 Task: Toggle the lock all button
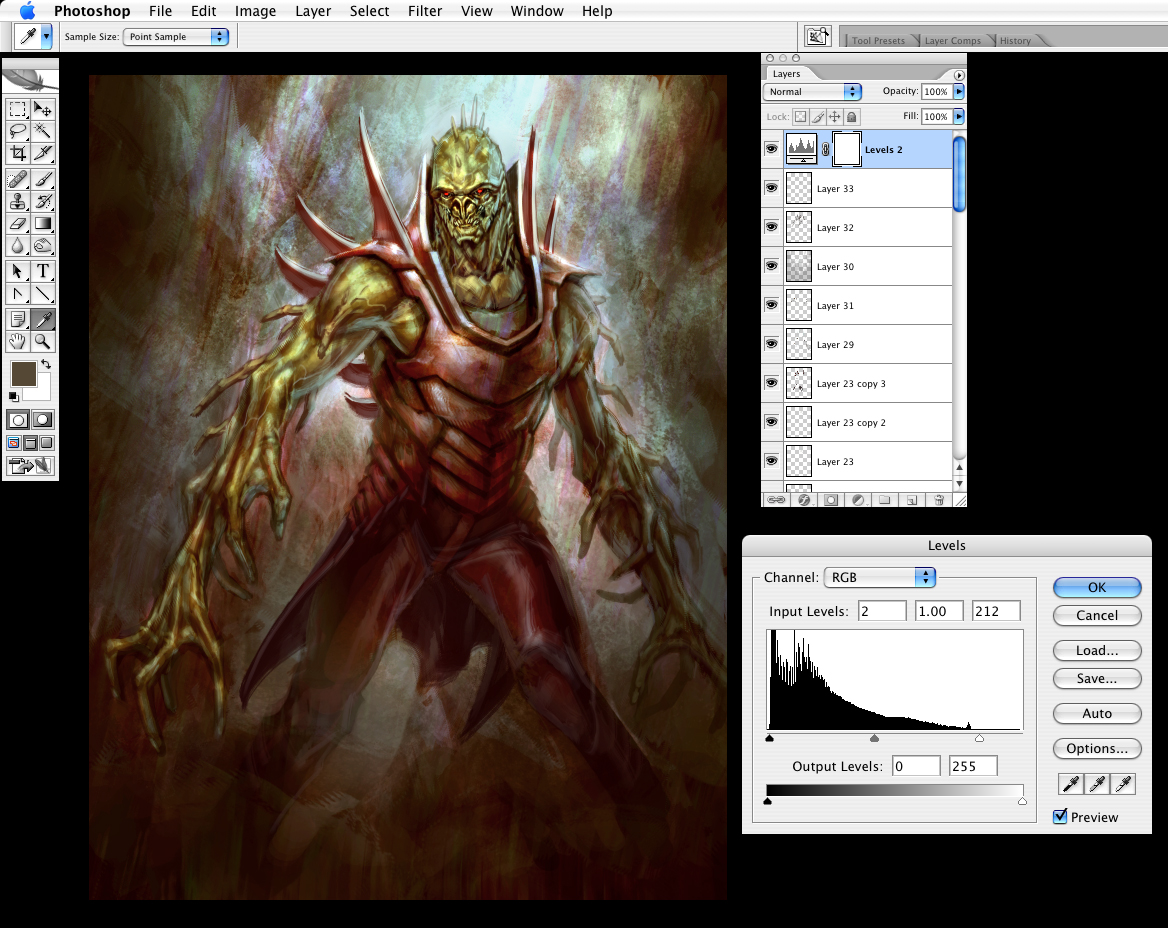[x=852, y=116]
